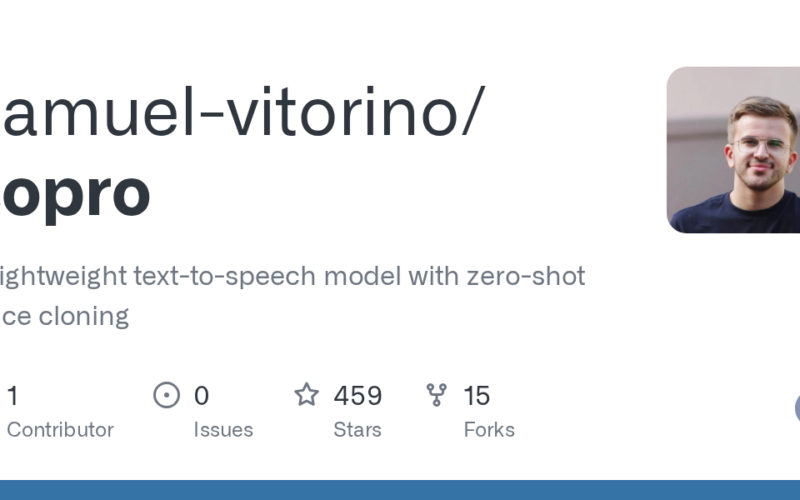The width and height of the screenshot is (800, 500).
Task: Select the 'Contributor' label
Action: 60,430
